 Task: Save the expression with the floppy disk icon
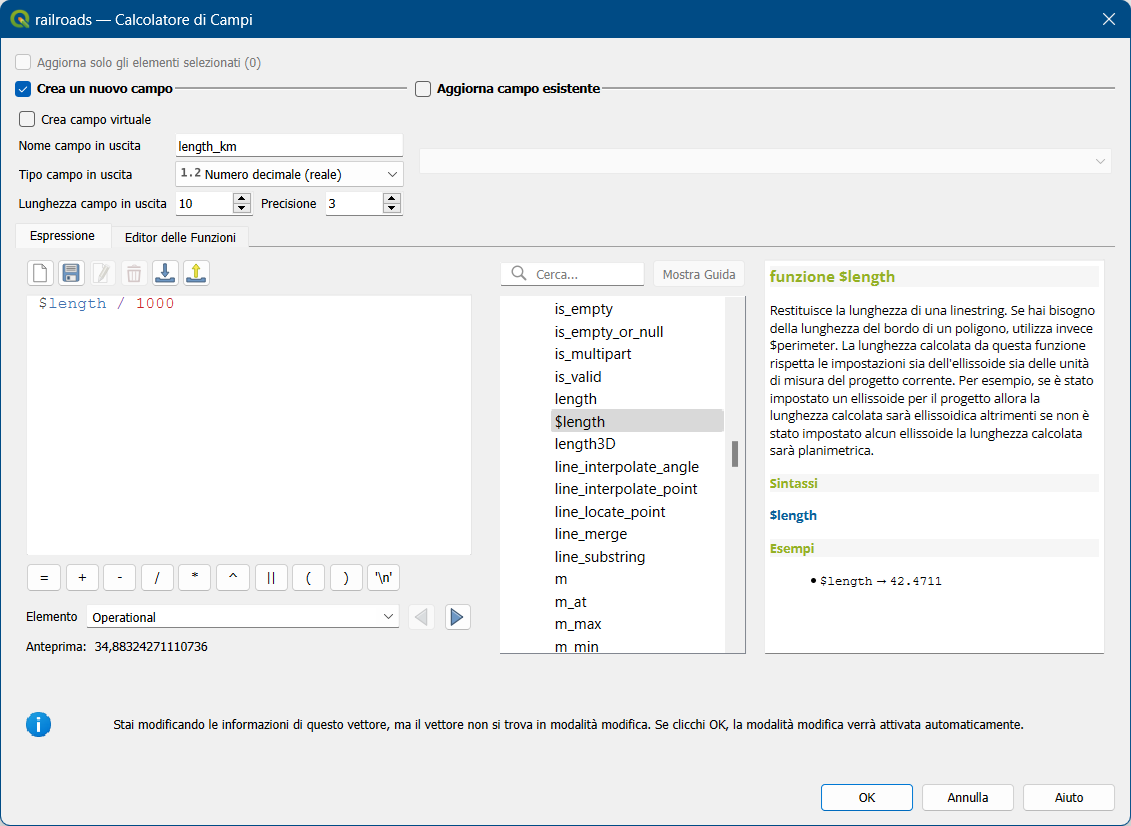click(x=71, y=273)
